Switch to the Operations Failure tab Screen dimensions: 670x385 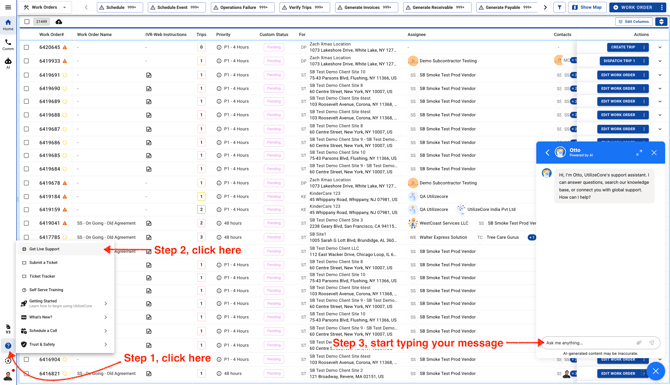pyautogui.click(x=242, y=7)
